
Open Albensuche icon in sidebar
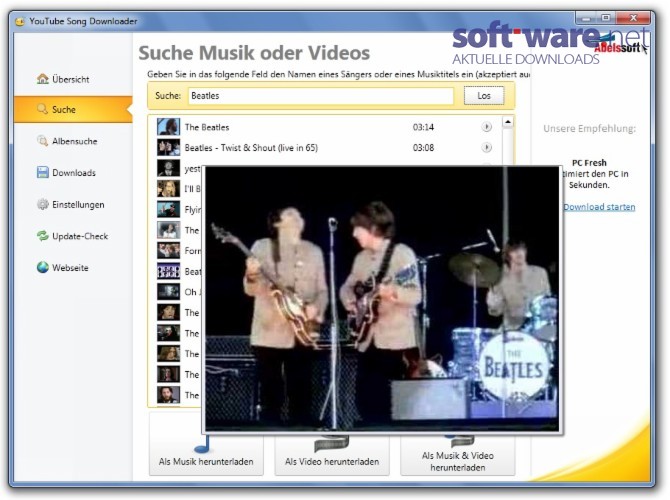click(43, 141)
